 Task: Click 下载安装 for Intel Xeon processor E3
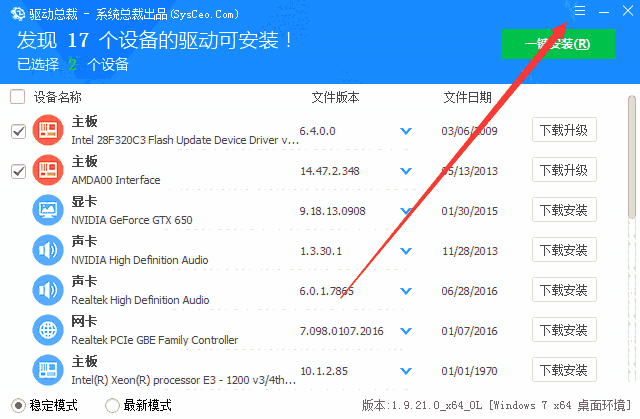pos(564,370)
